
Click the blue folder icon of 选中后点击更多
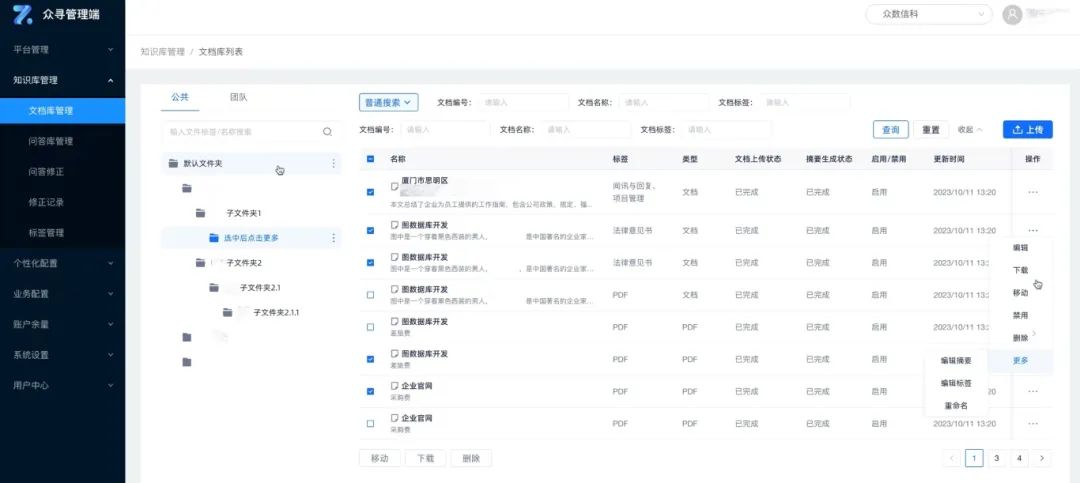point(214,238)
